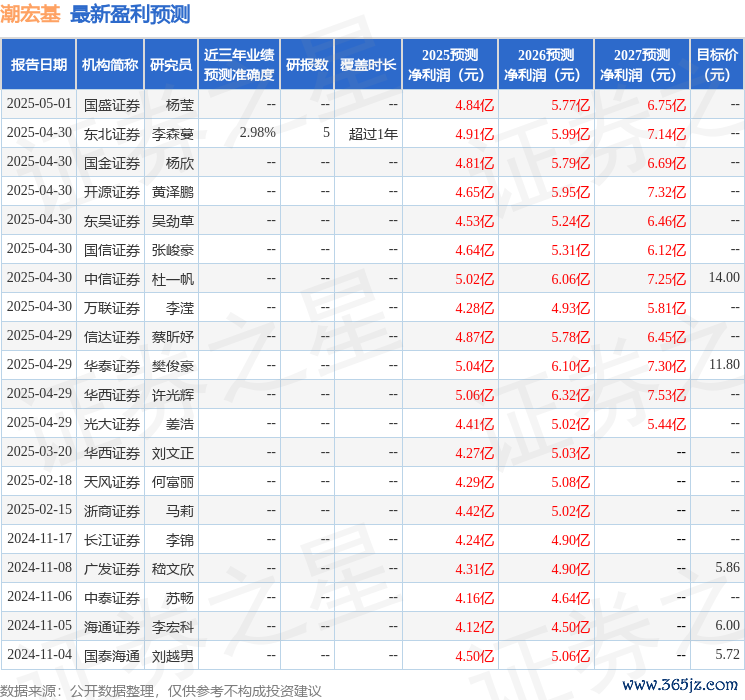The height and width of the screenshot is (700, 745).
Task: Select the 覆盖时长 column header
Action: click(368, 65)
